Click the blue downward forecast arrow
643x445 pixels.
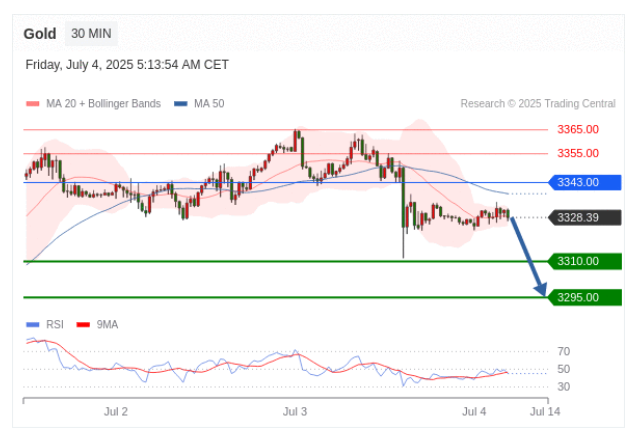(x=529, y=256)
